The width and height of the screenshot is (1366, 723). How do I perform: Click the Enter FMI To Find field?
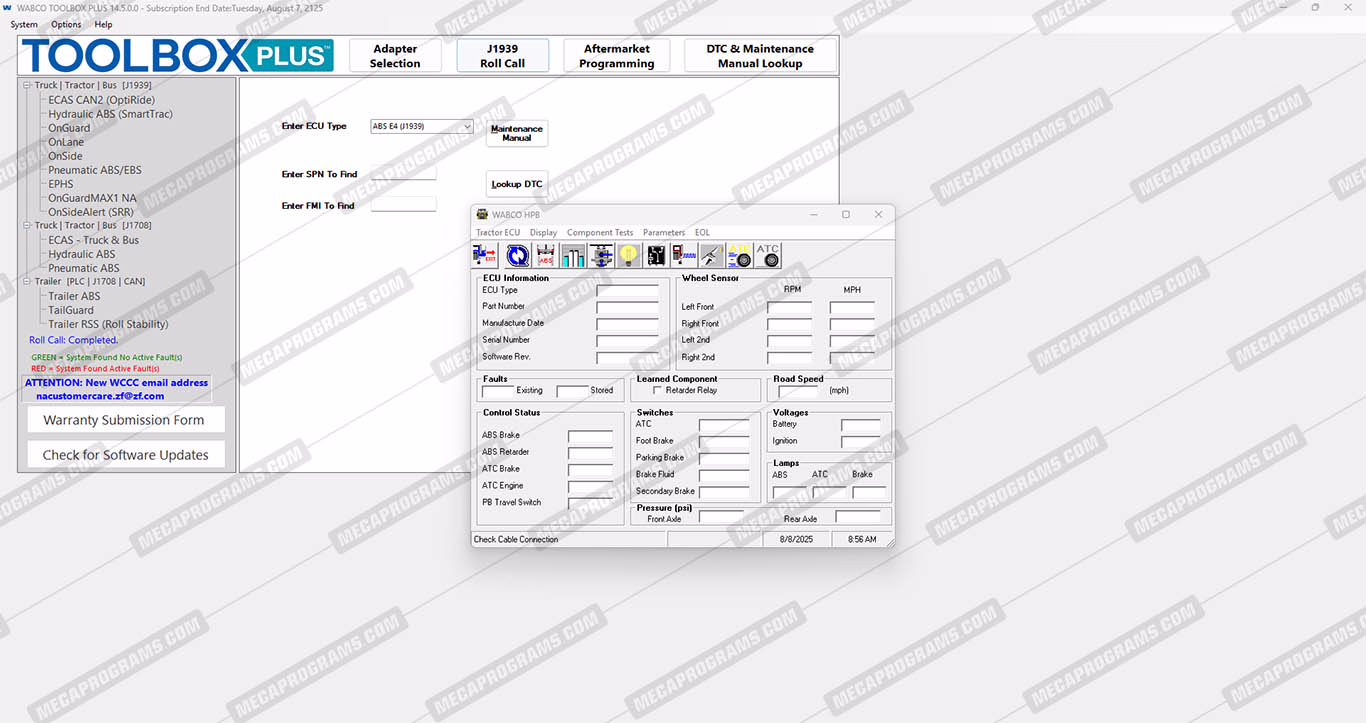point(403,204)
